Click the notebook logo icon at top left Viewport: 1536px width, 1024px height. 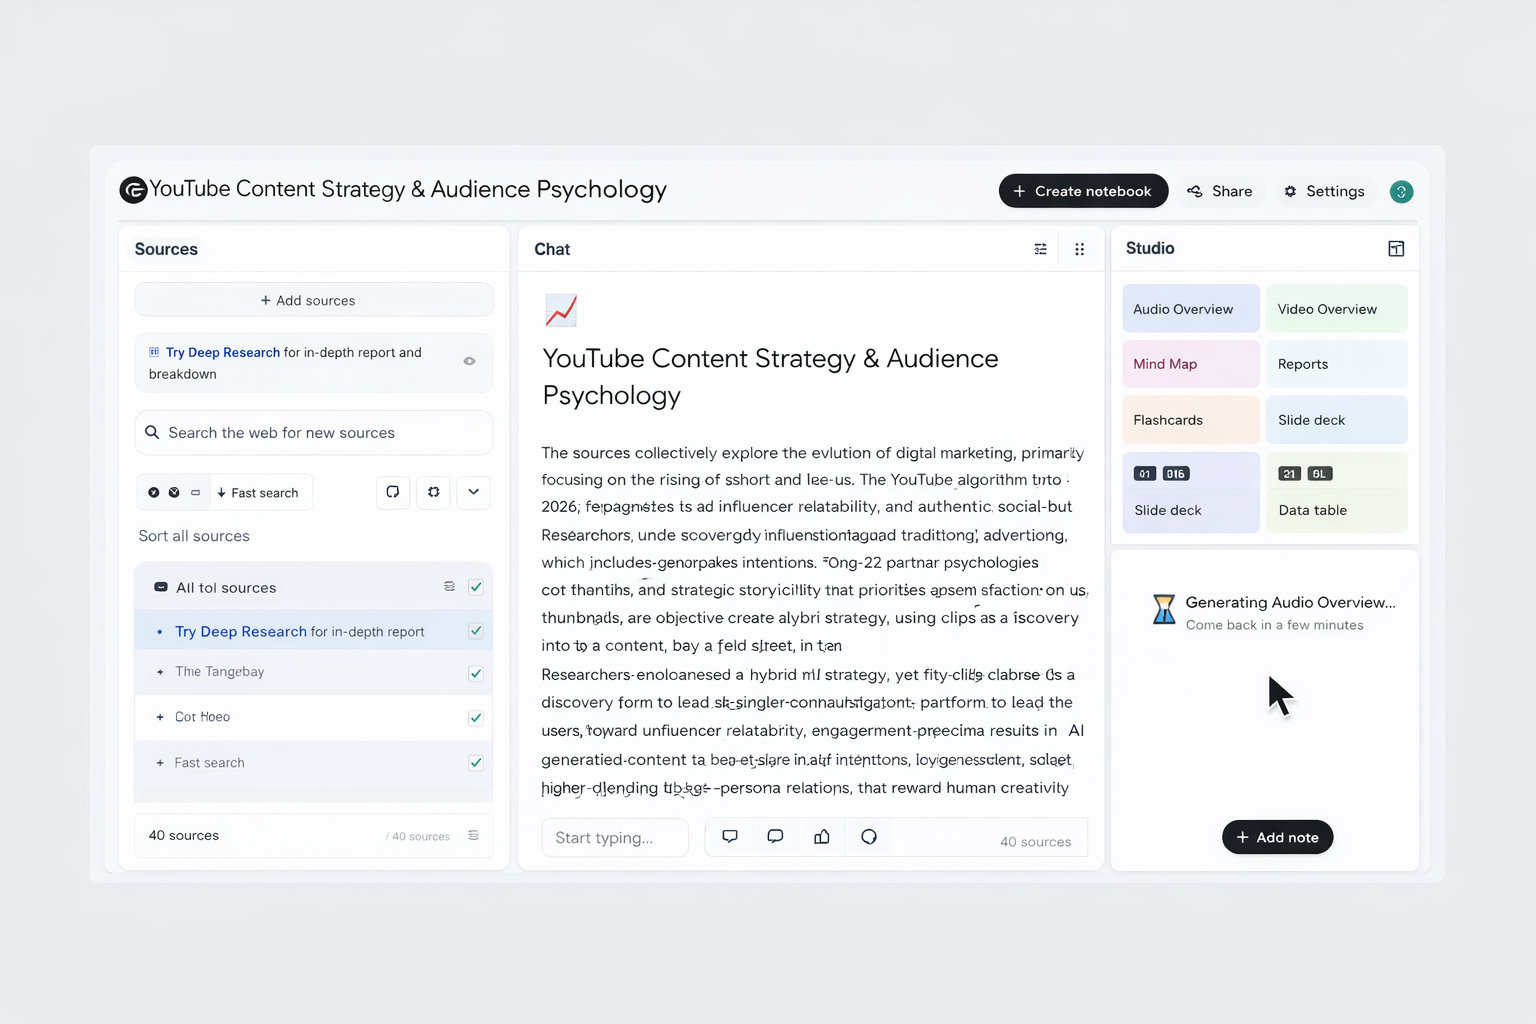133,190
